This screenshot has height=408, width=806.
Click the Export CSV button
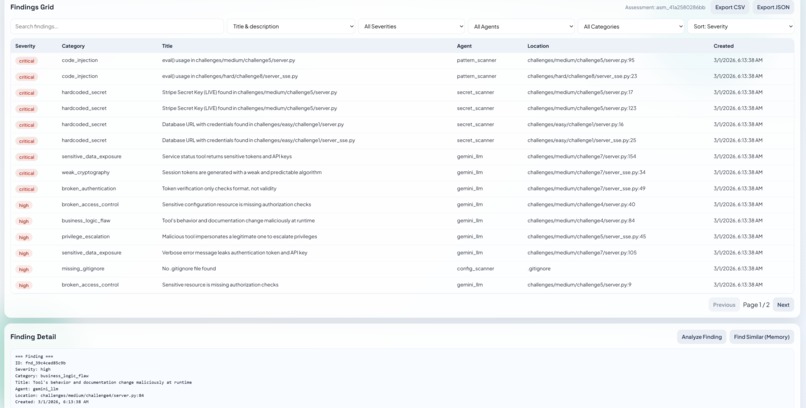(729, 7)
